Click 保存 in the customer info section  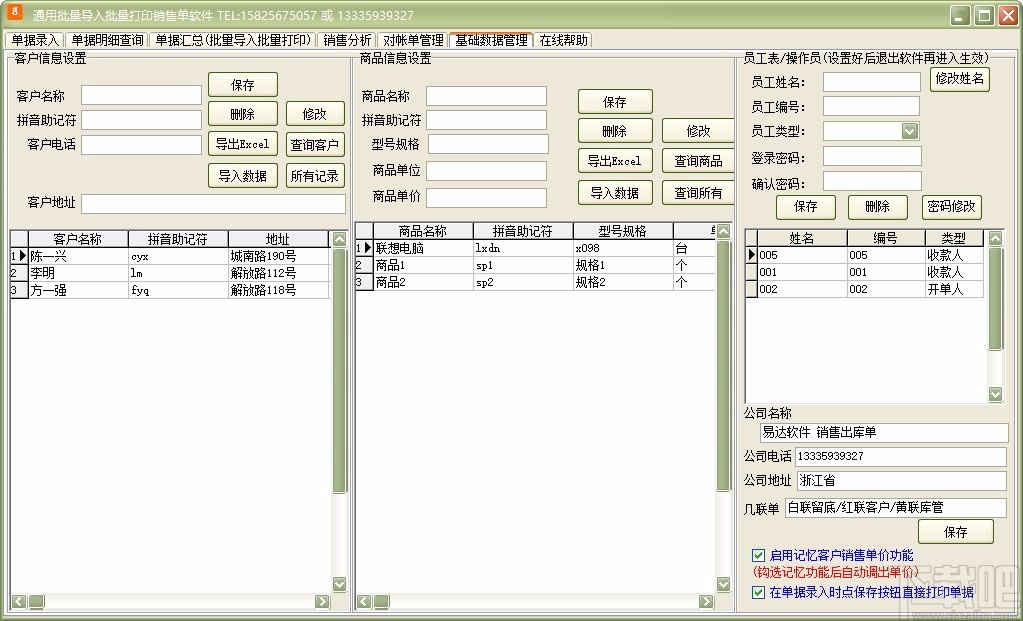pos(242,85)
